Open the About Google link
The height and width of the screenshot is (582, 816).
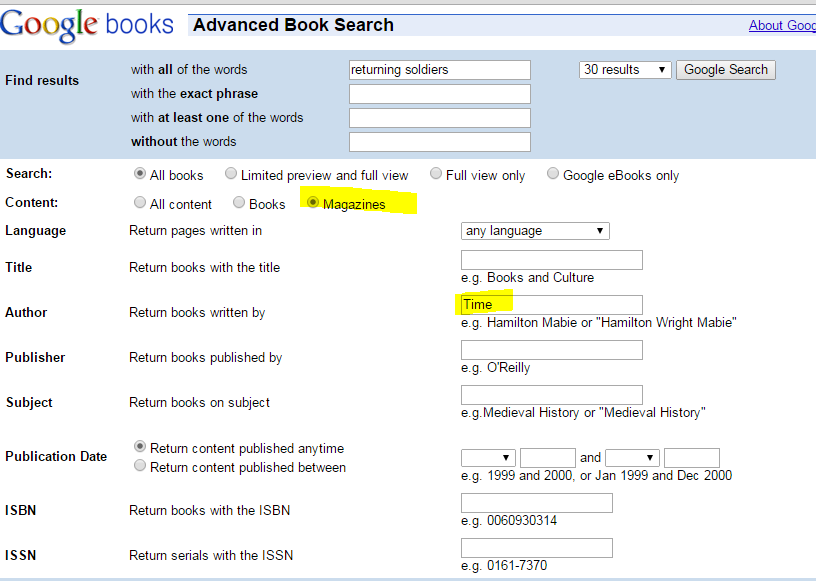[782, 25]
